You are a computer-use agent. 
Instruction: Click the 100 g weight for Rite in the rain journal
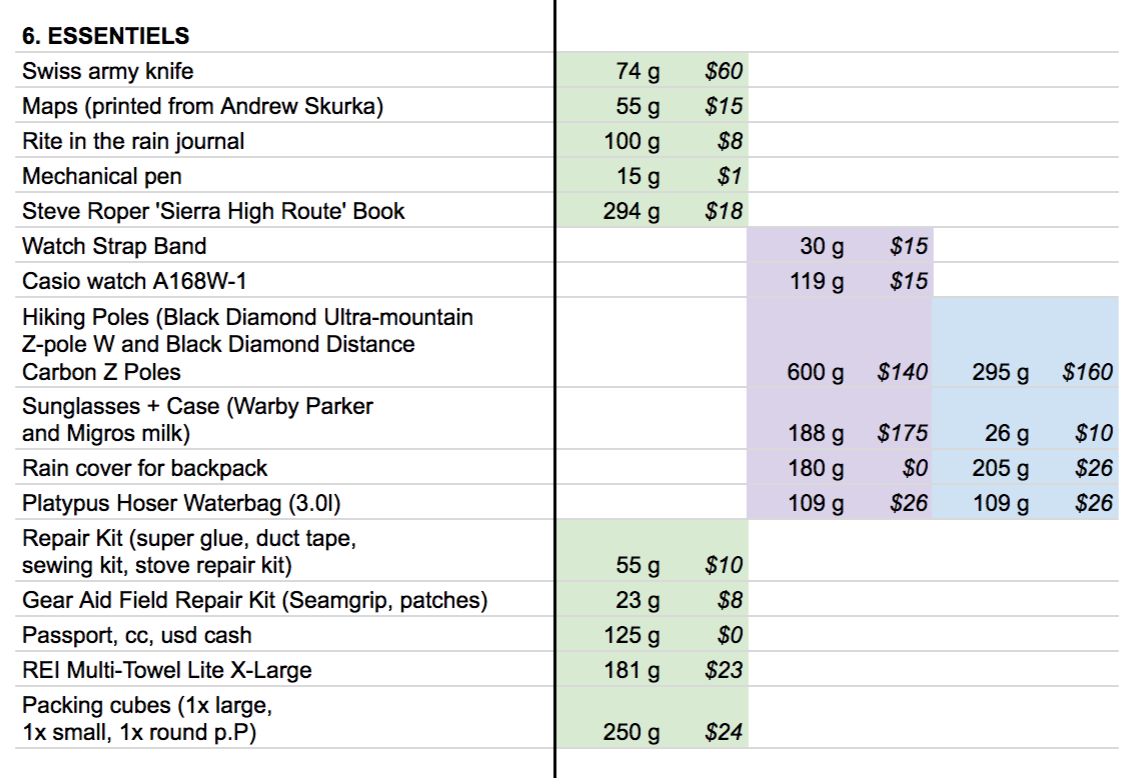click(631, 141)
